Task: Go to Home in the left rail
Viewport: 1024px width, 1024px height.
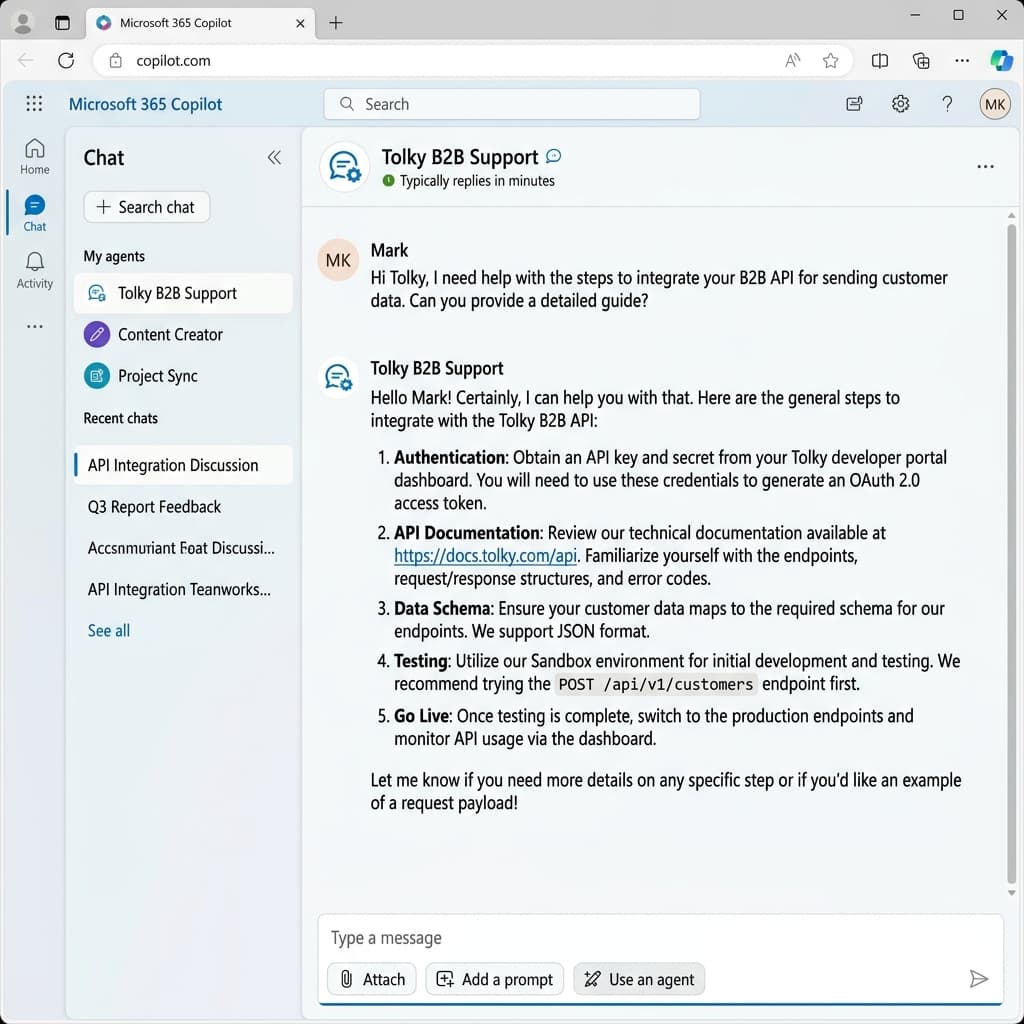Action: click(x=35, y=157)
